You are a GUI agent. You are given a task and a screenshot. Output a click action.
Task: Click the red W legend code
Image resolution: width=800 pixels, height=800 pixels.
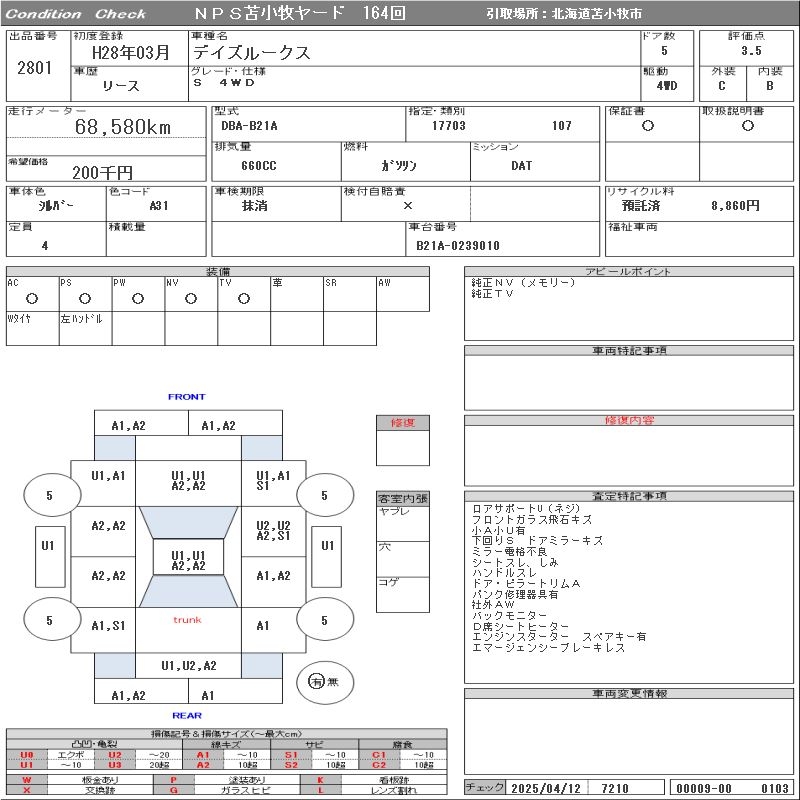(27, 780)
